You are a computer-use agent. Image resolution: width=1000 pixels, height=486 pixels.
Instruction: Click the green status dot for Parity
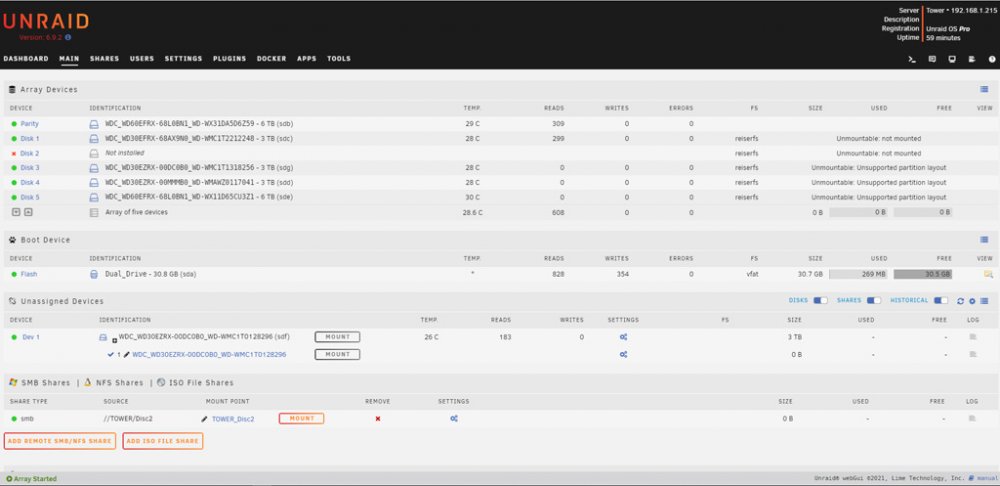coord(14,124)
